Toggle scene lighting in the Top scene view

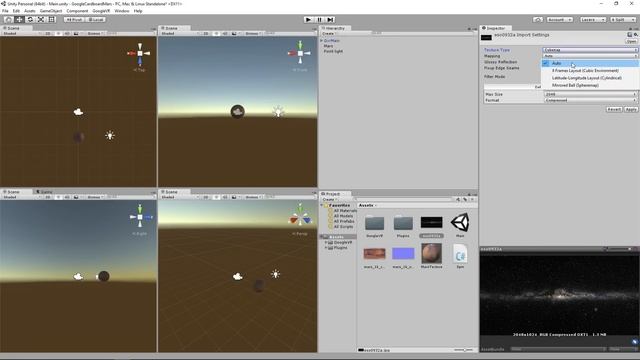tap(58, 33)
